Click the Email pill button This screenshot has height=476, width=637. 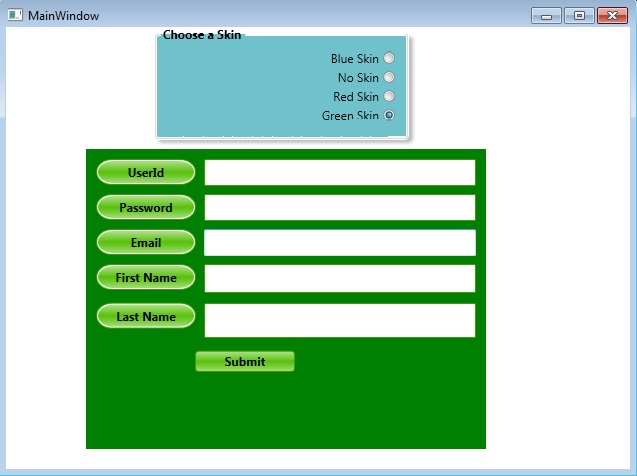pyautogui.click(x=146, y=242)
